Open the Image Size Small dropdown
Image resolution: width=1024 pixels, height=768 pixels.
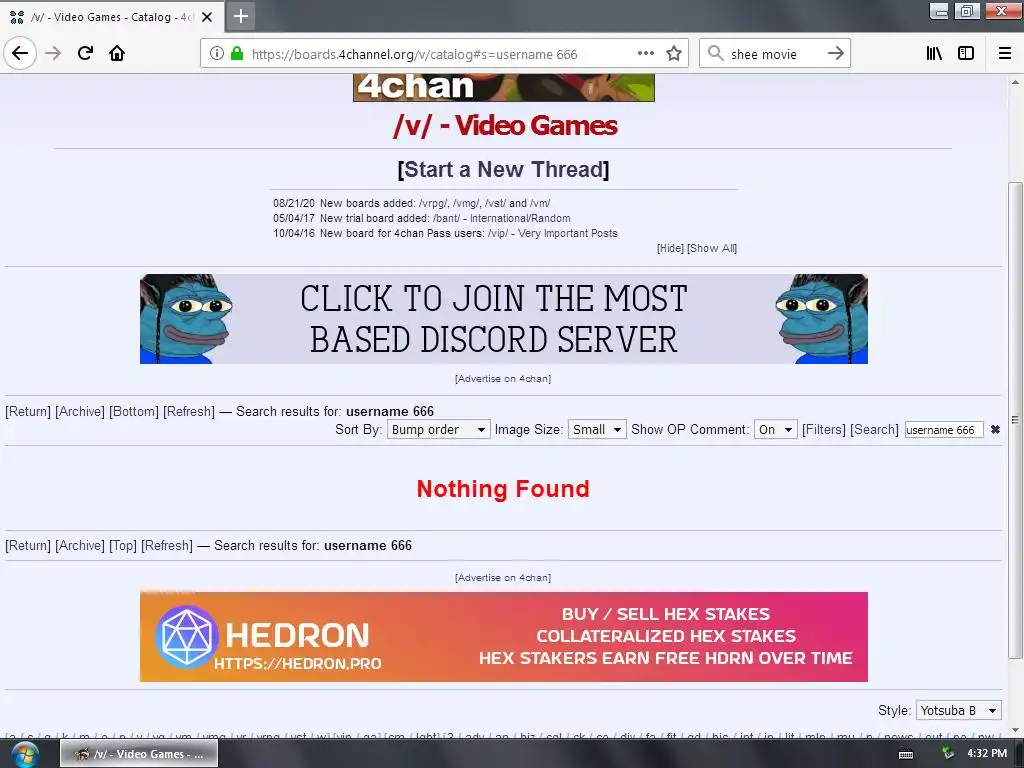597,430
